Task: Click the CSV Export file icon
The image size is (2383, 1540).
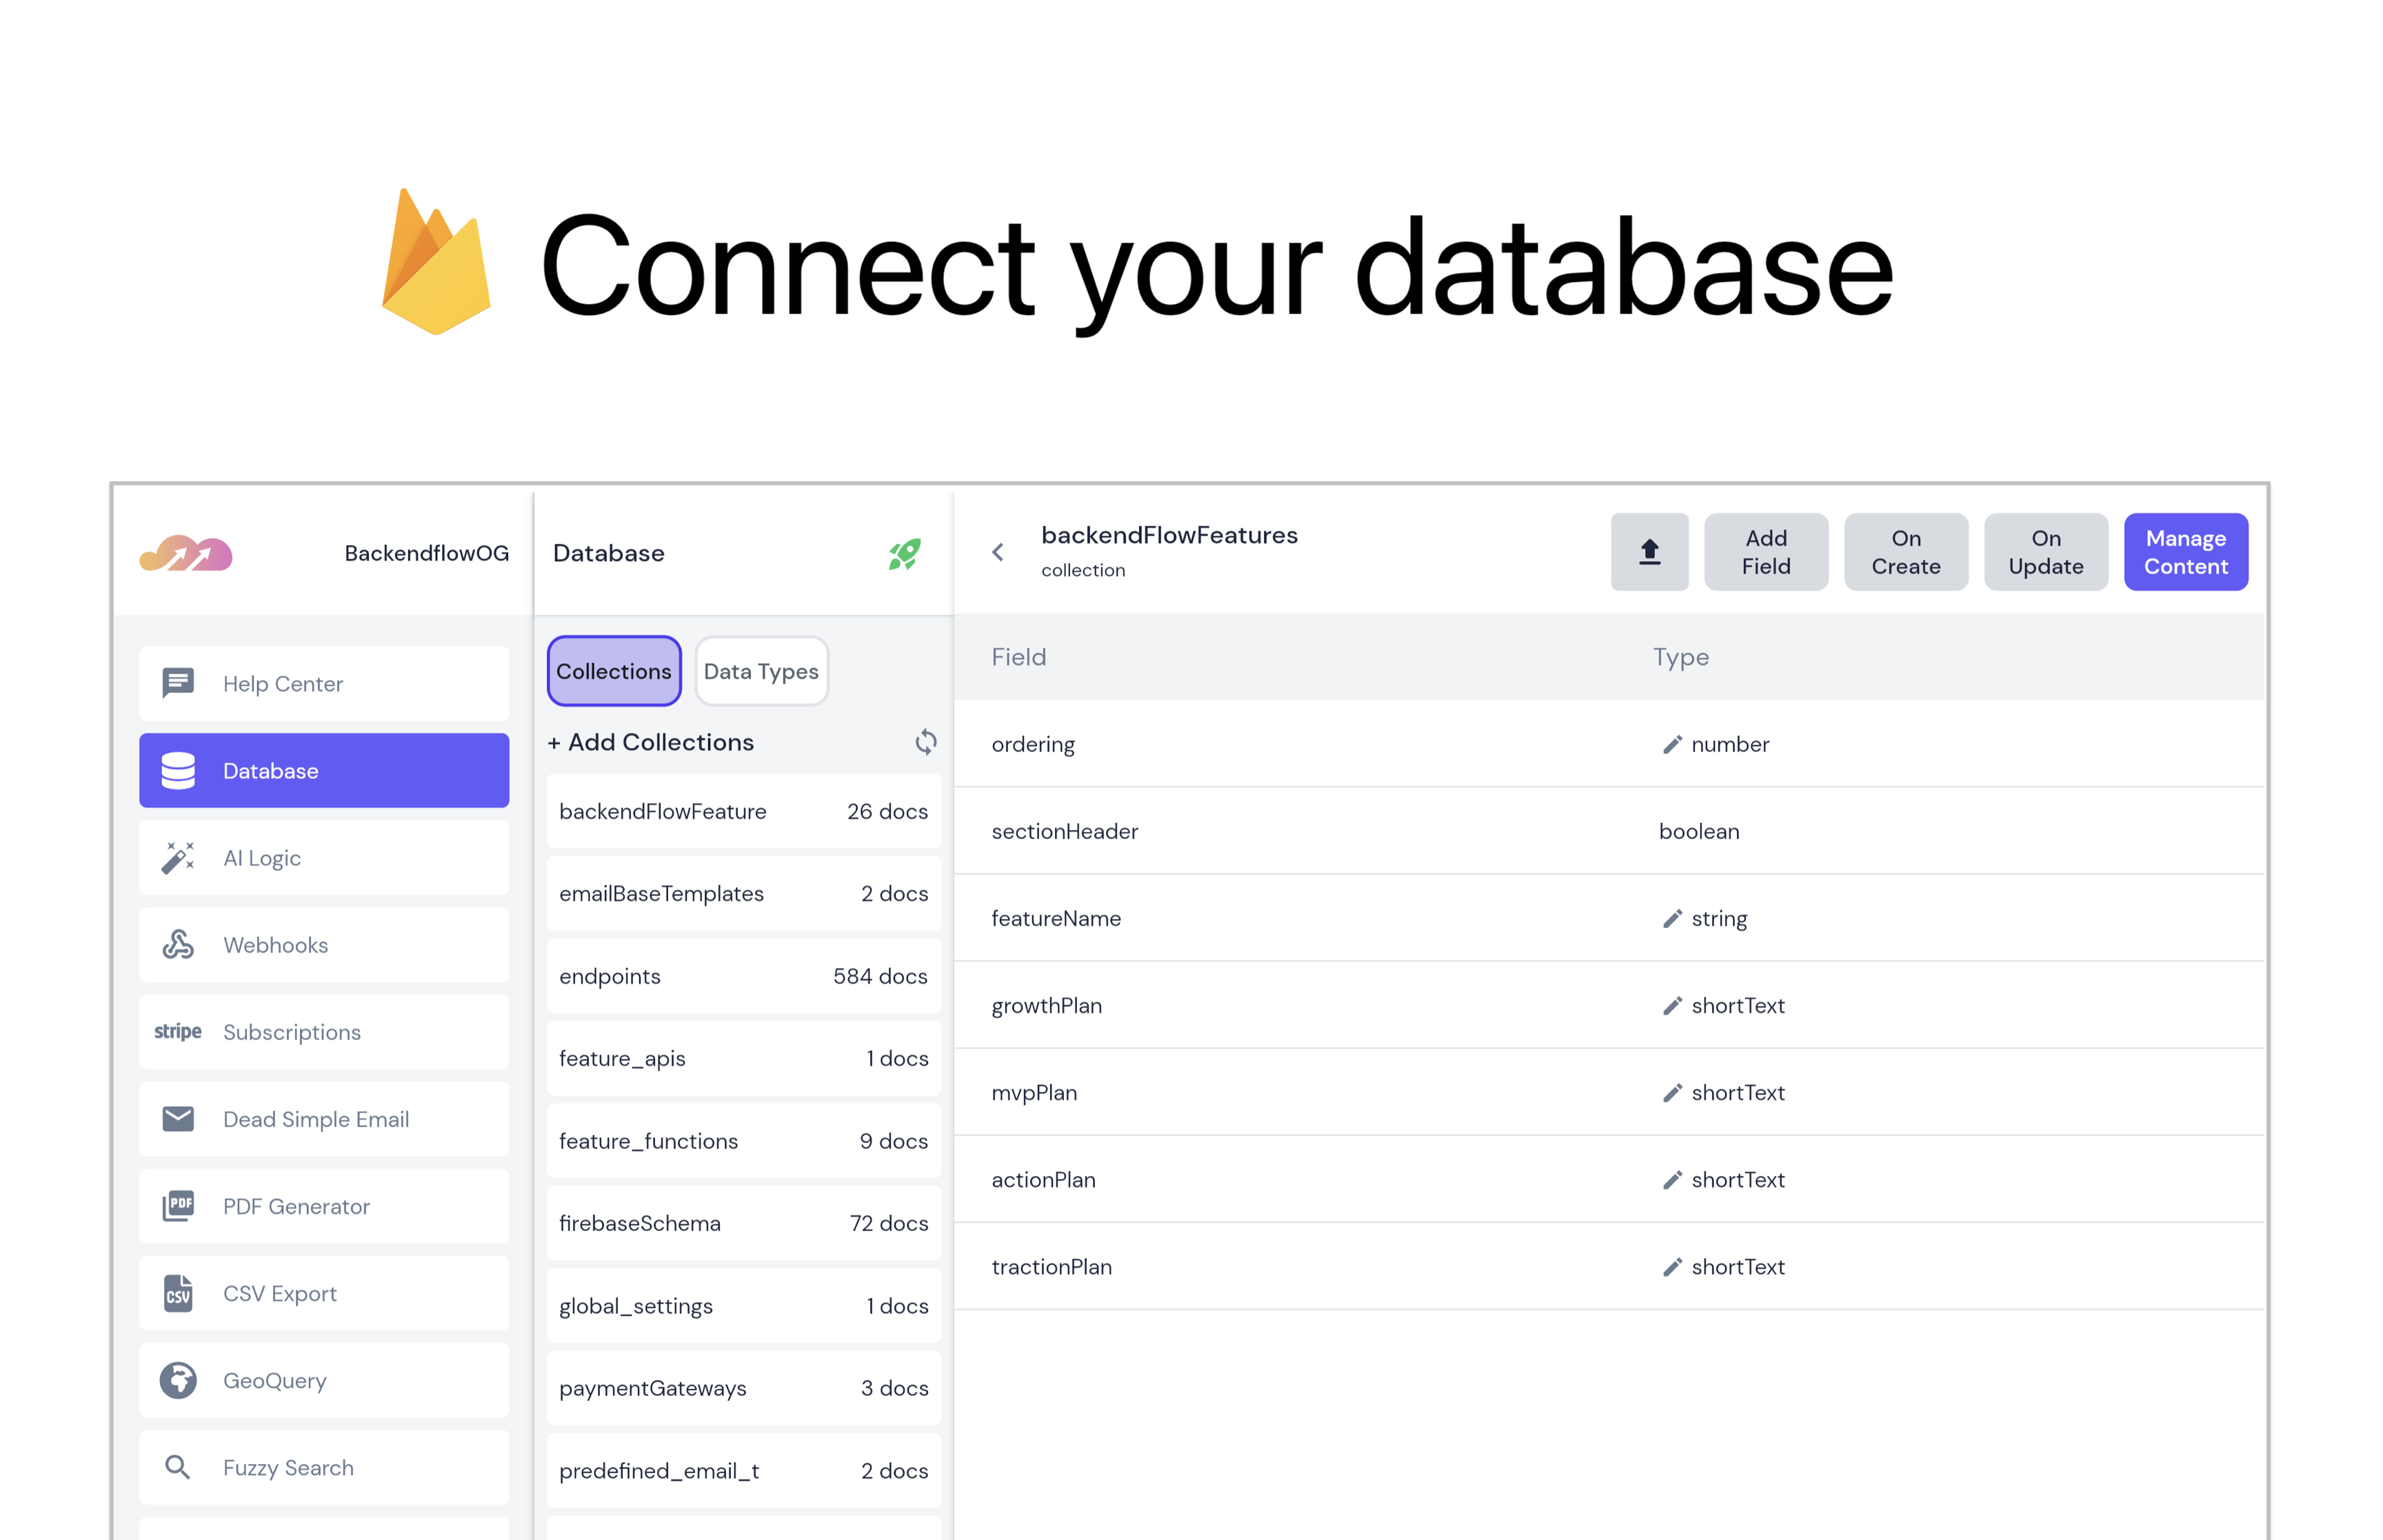Action: click(x=178, y=1293)
